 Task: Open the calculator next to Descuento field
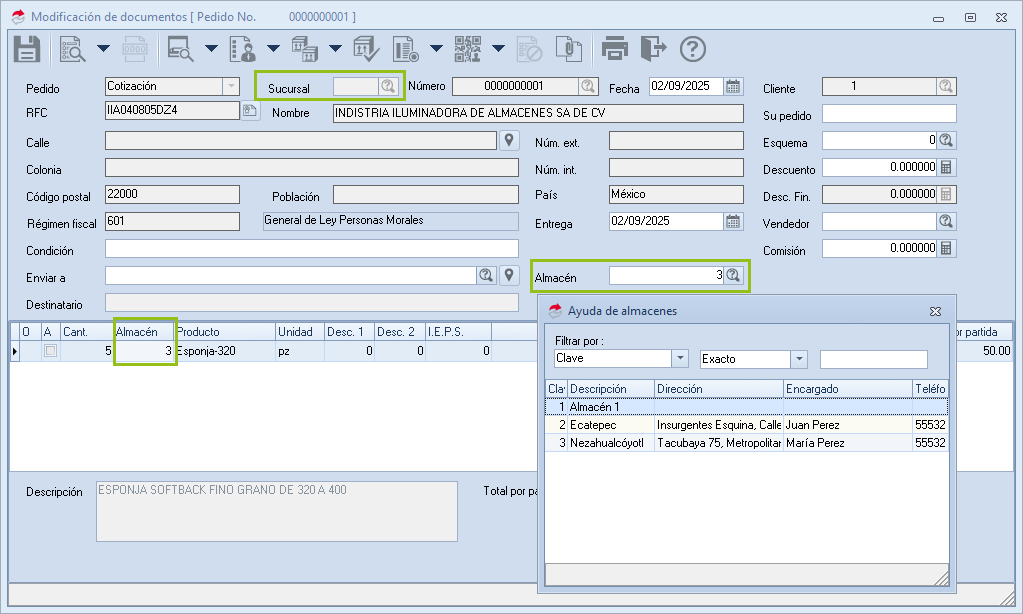946,168
